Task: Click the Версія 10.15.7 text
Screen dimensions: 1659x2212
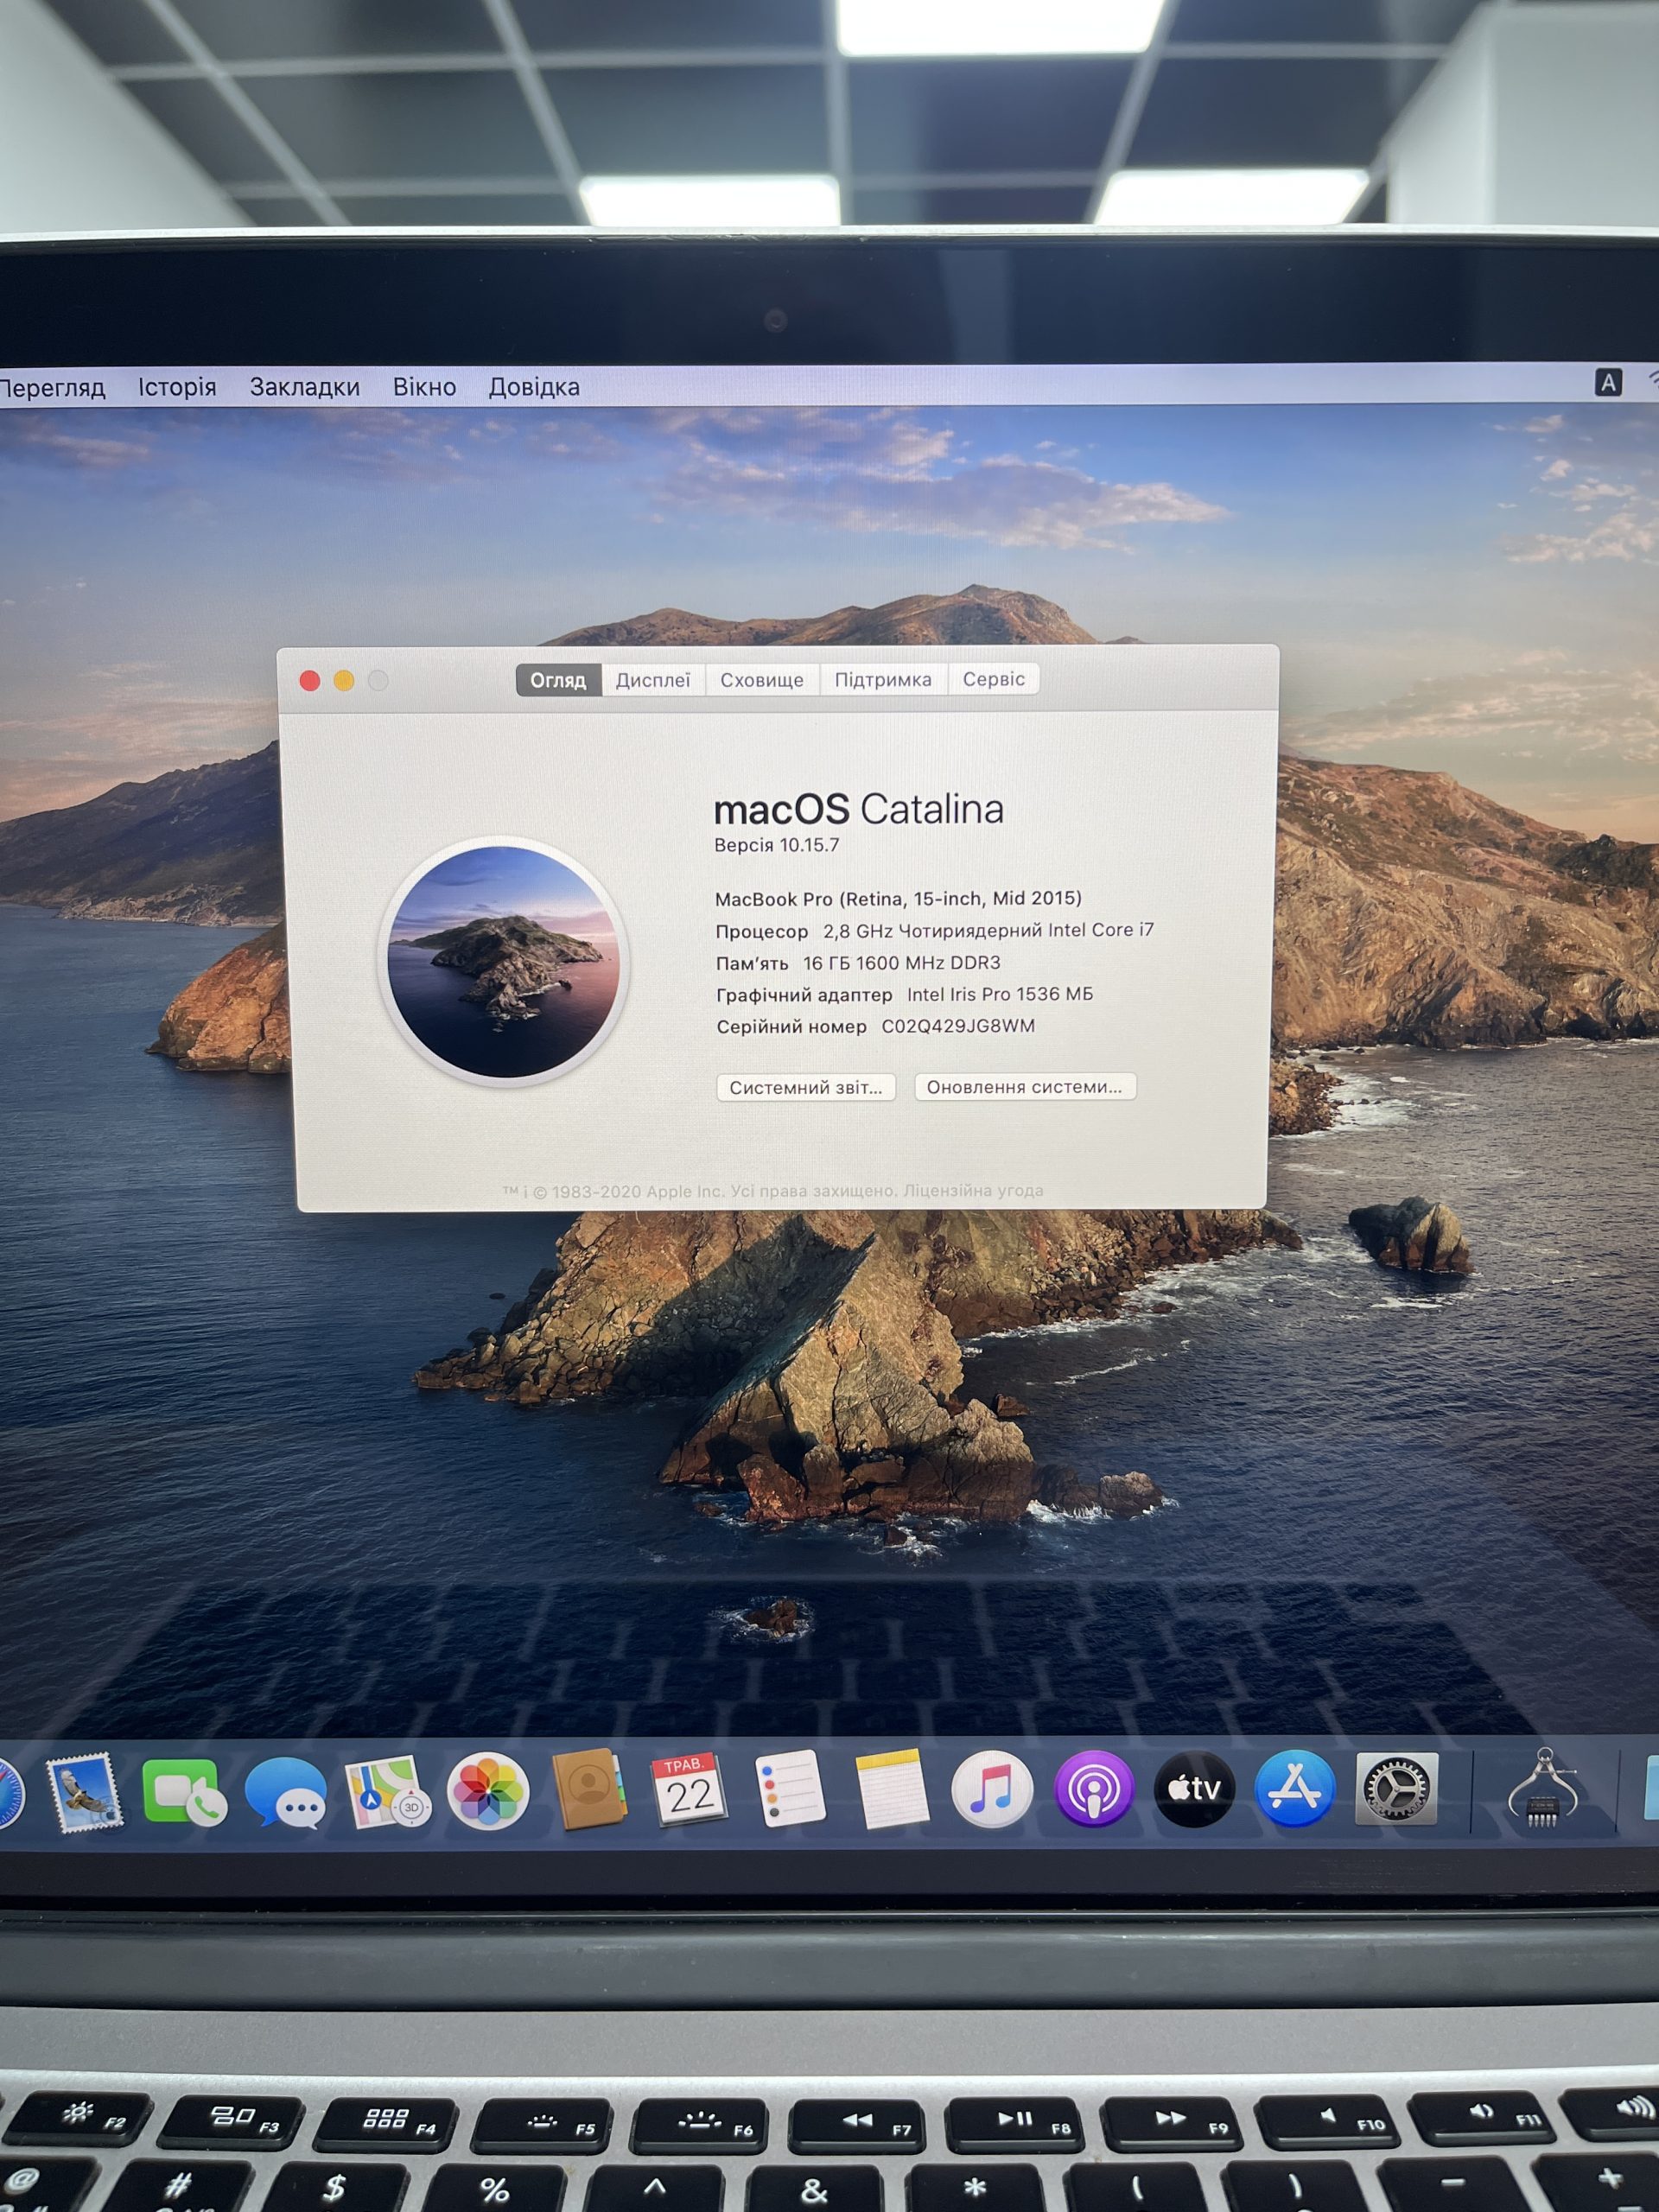Action: (x=777, y=845)
